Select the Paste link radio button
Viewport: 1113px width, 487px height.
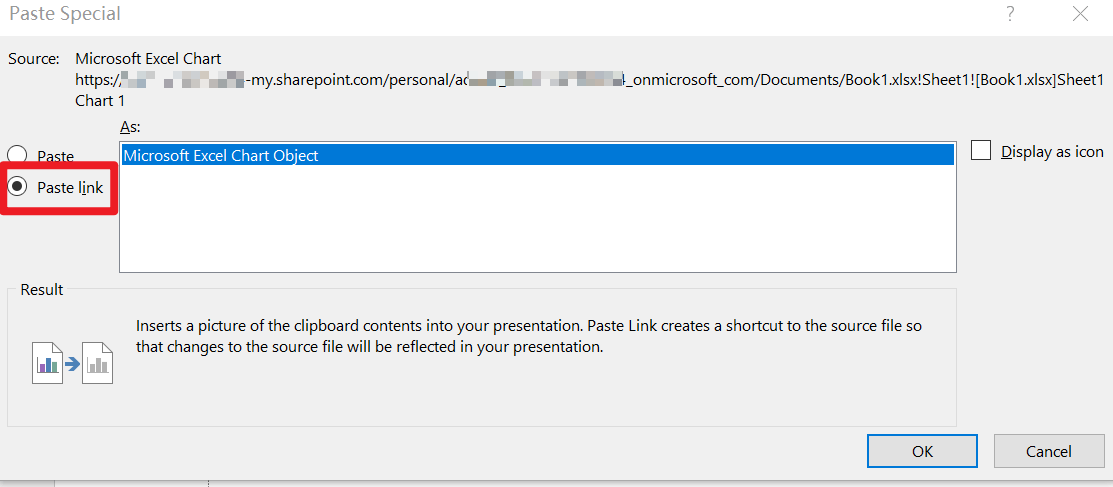(x=17, y=187)
